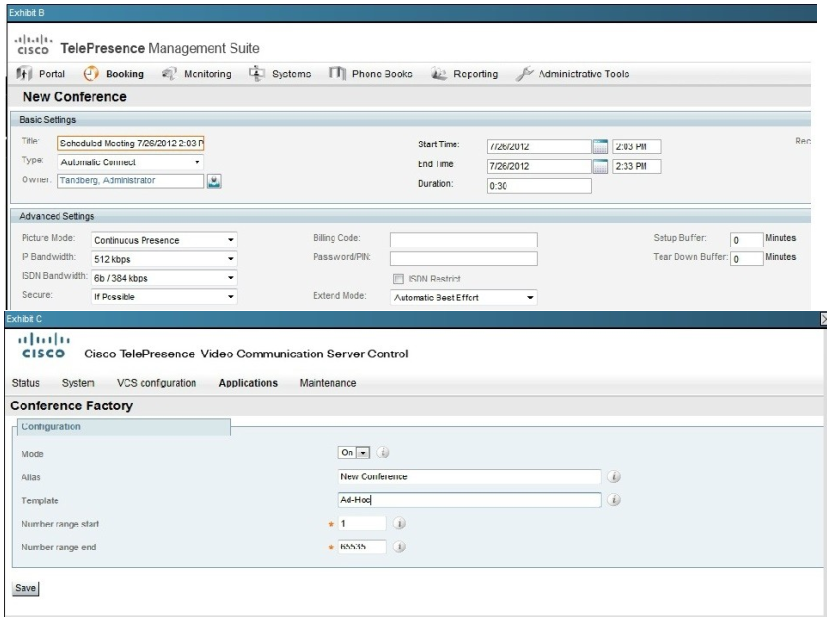Viewport: 831px width, 621px height.
Task: Click the Setup Buffer minutes field
Action: click(x=746, y=240)
